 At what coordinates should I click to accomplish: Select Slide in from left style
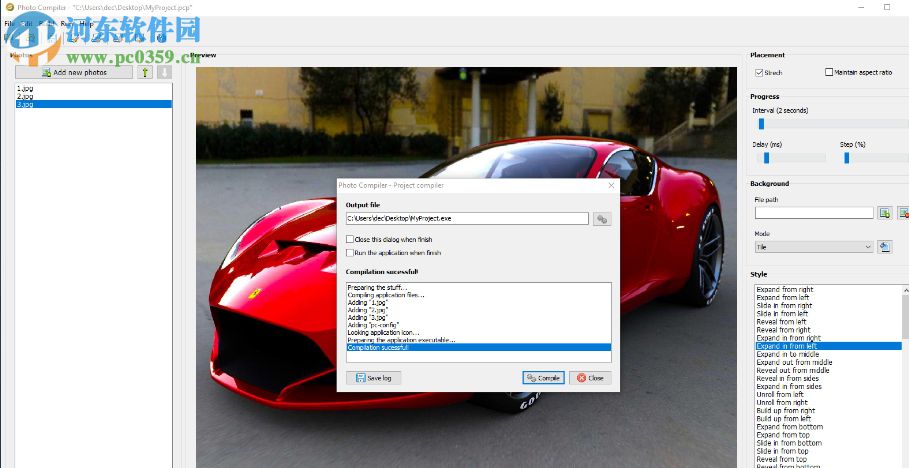pos(782,314)
